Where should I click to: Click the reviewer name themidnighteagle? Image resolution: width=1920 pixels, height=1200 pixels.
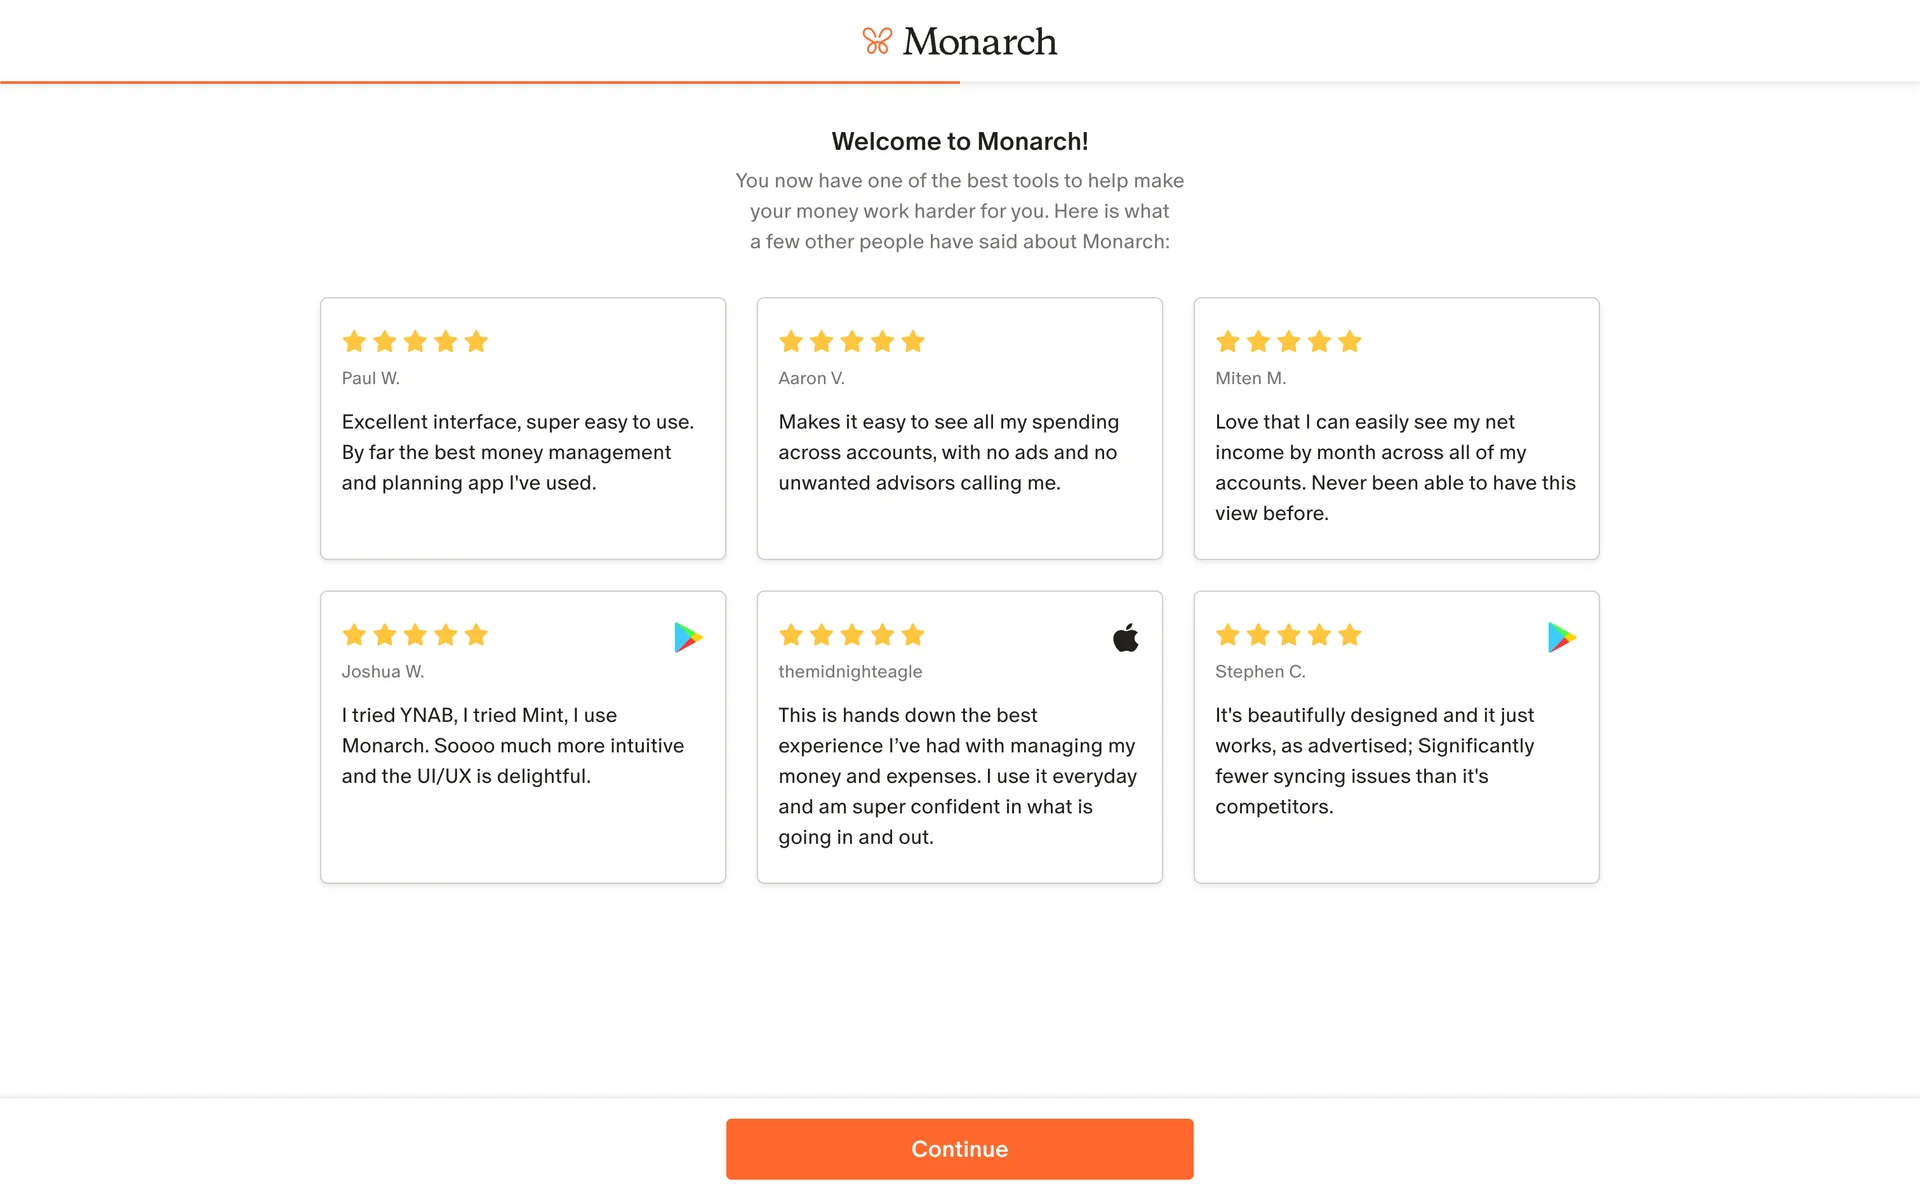[x=850, y=672]
